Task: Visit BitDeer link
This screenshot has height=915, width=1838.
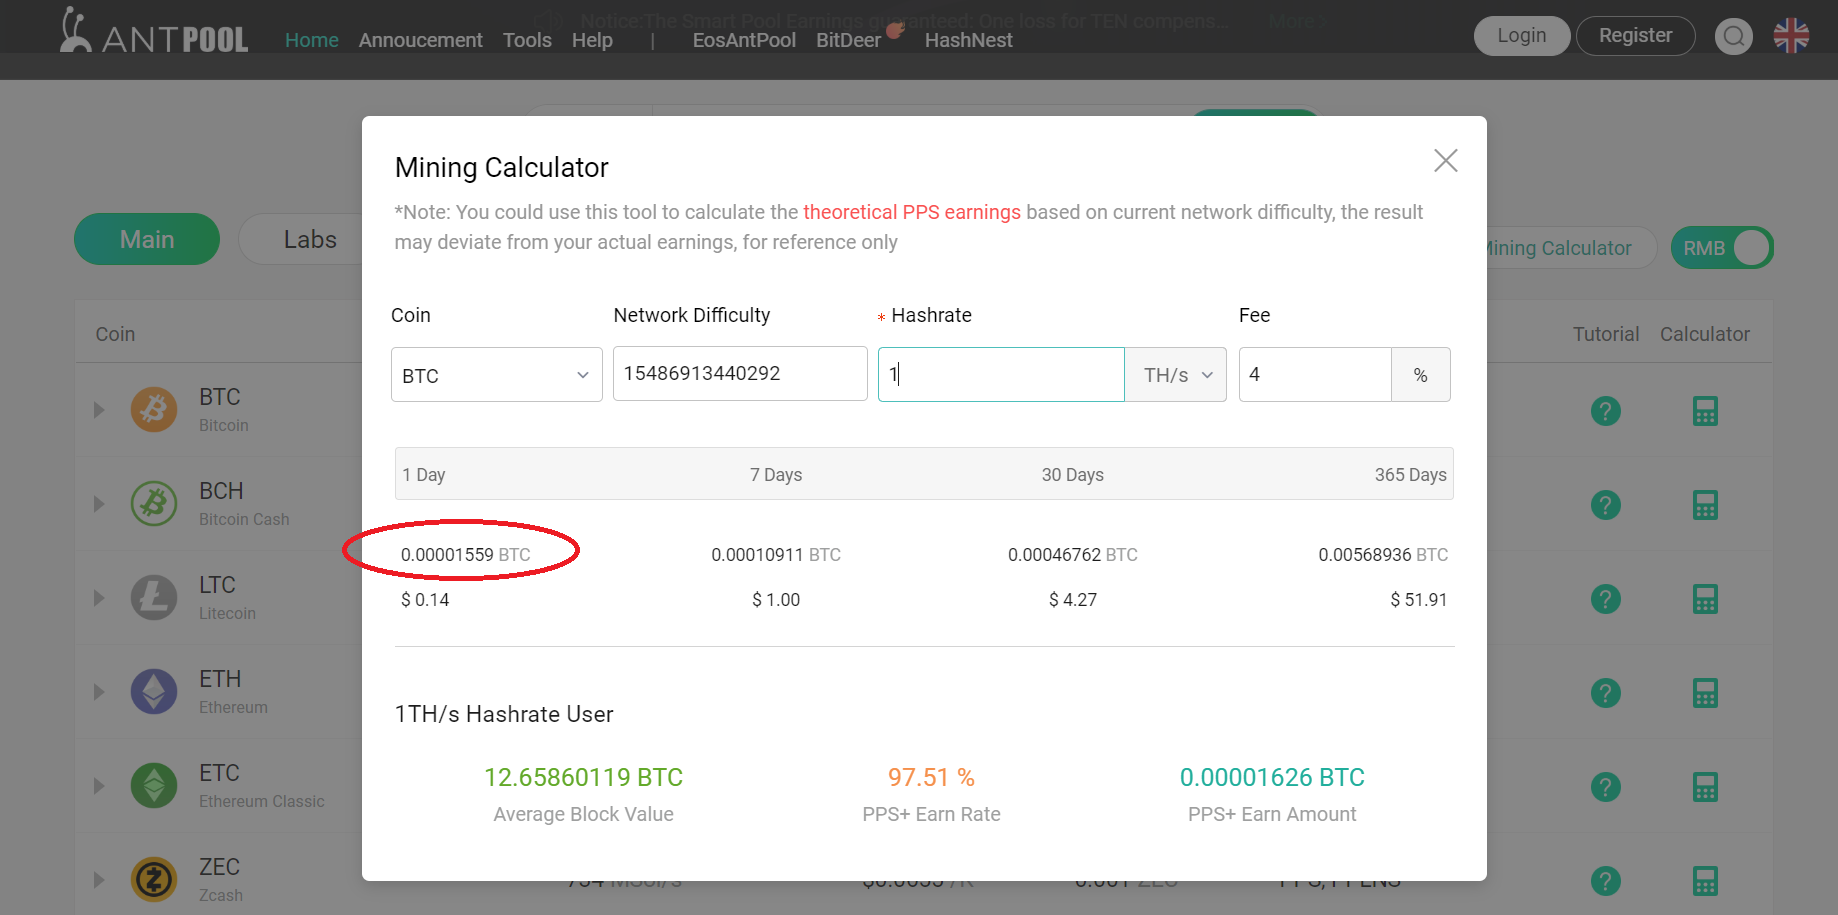Action: 848,40
